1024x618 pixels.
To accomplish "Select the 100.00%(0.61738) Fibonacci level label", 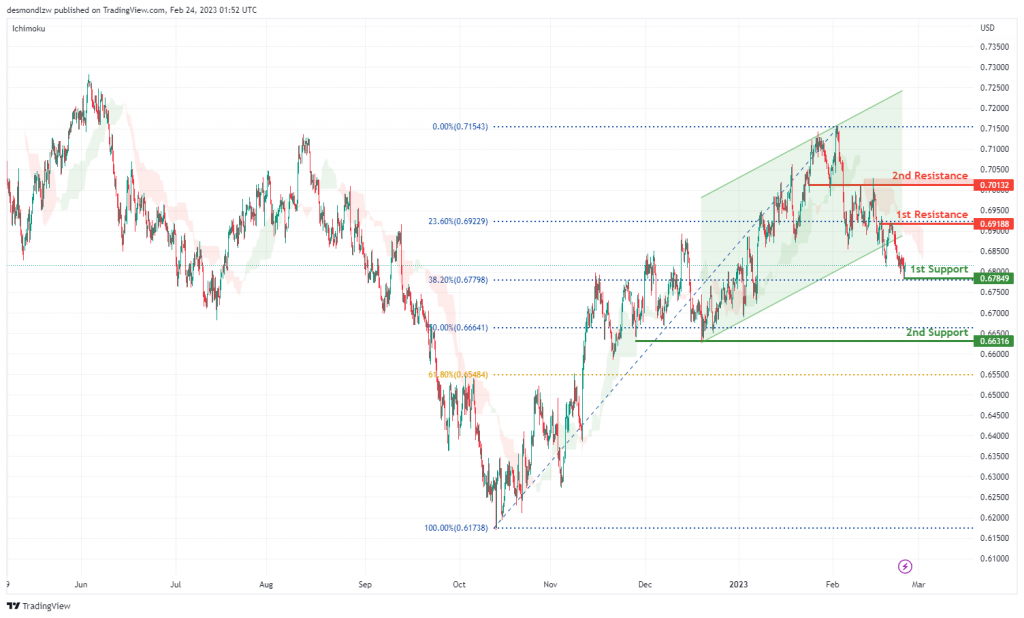I will point(456,528).
